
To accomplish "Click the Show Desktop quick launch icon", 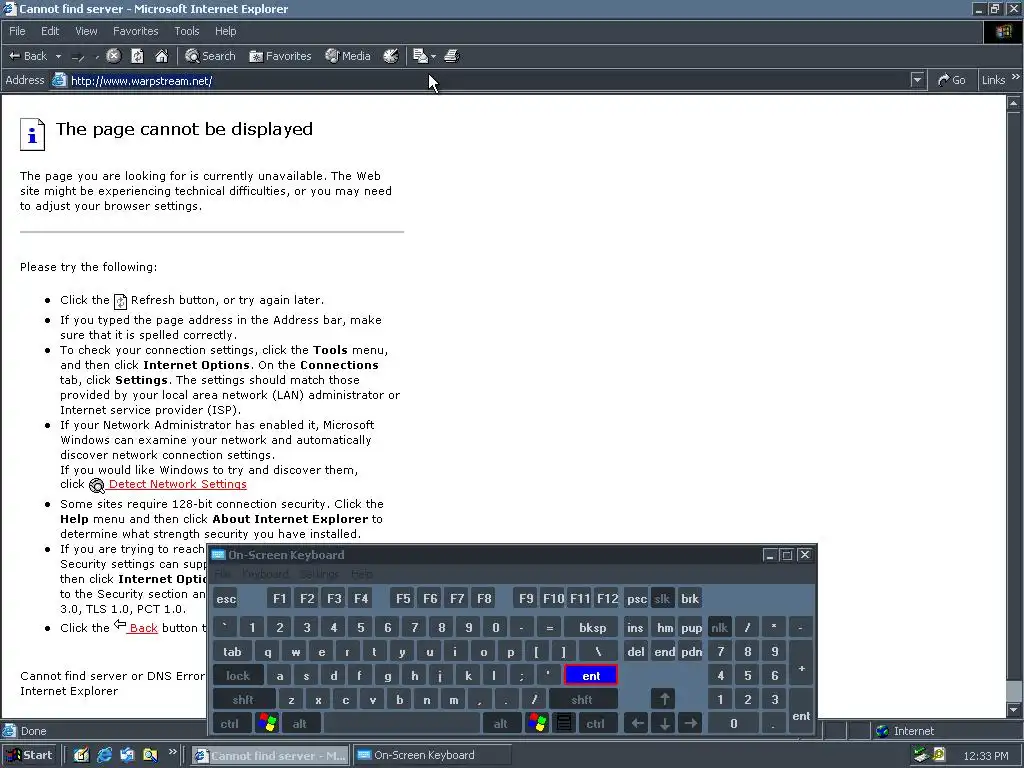I will click(x=81, y=755).
